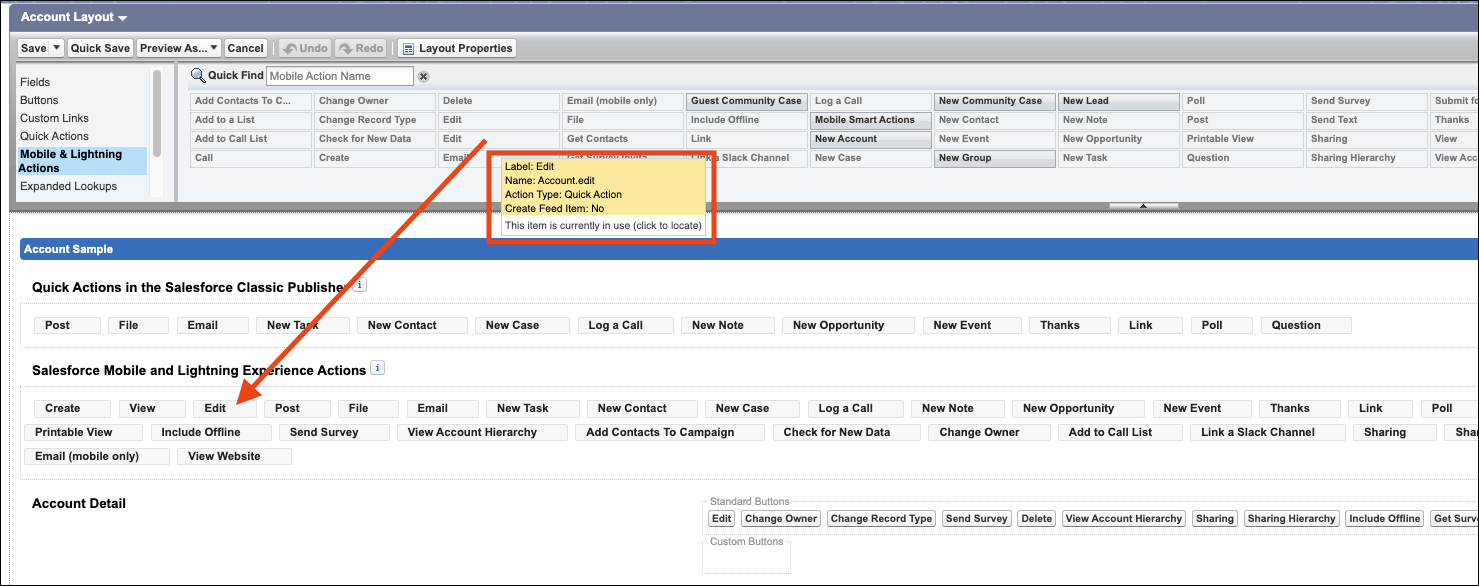Click the Account Detail section title
1479x586 pixels.
click(79, 503)
